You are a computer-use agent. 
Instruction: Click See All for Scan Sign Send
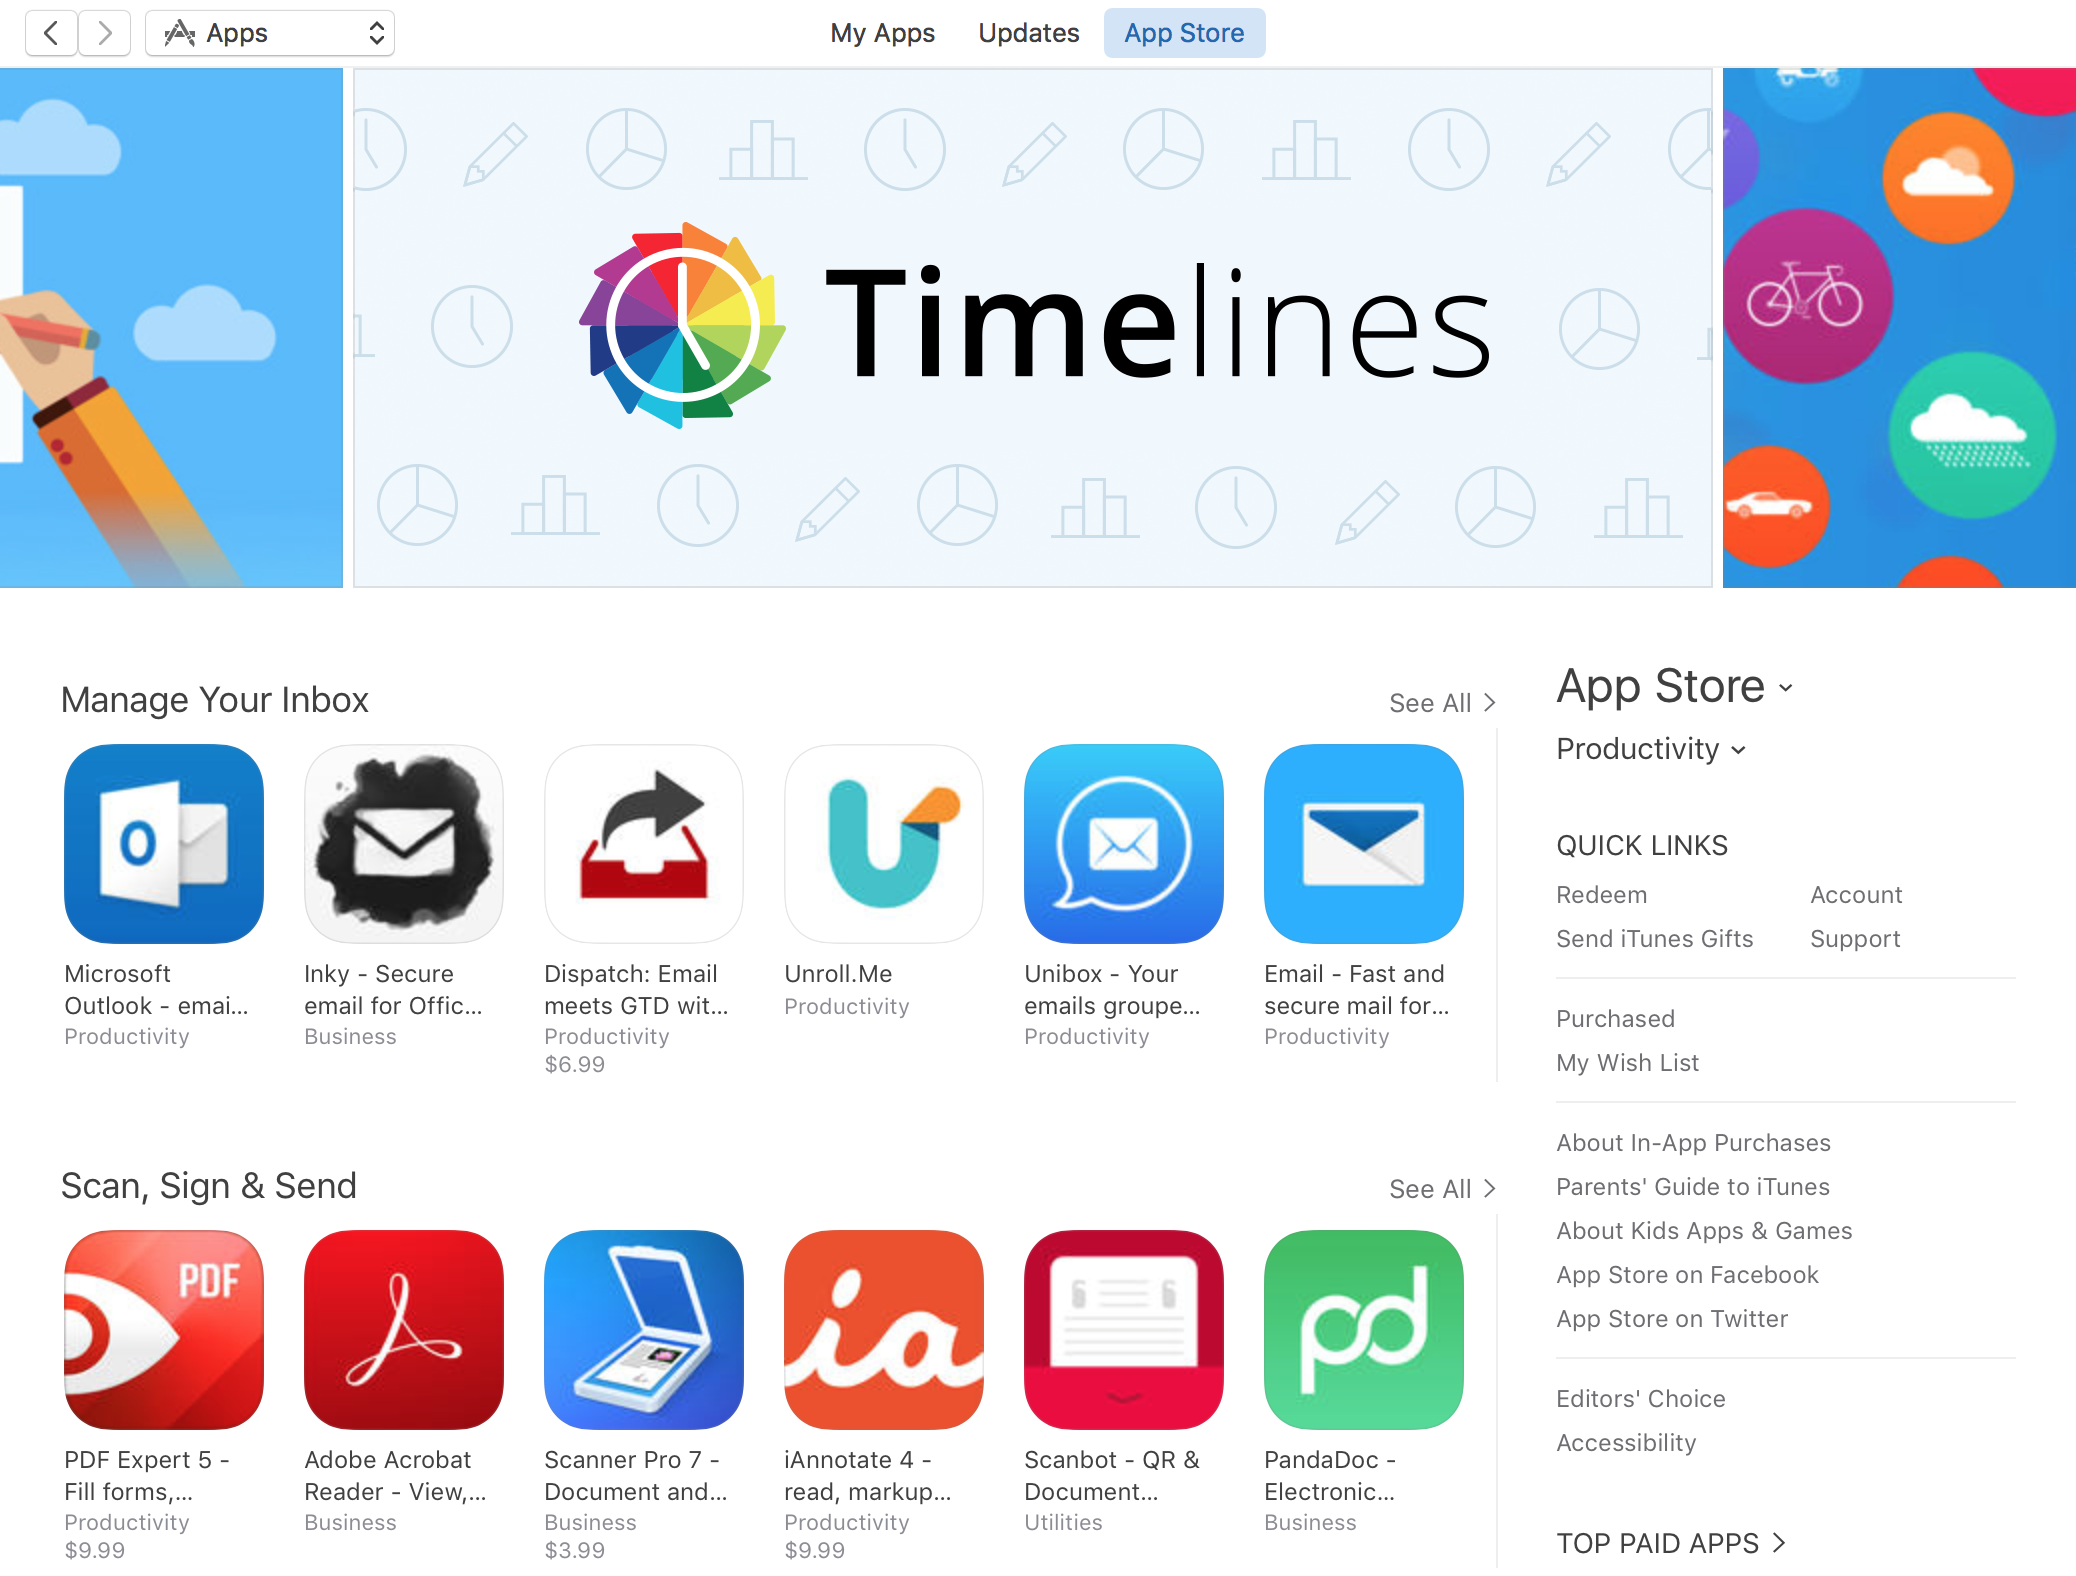click(1435, 1187)
